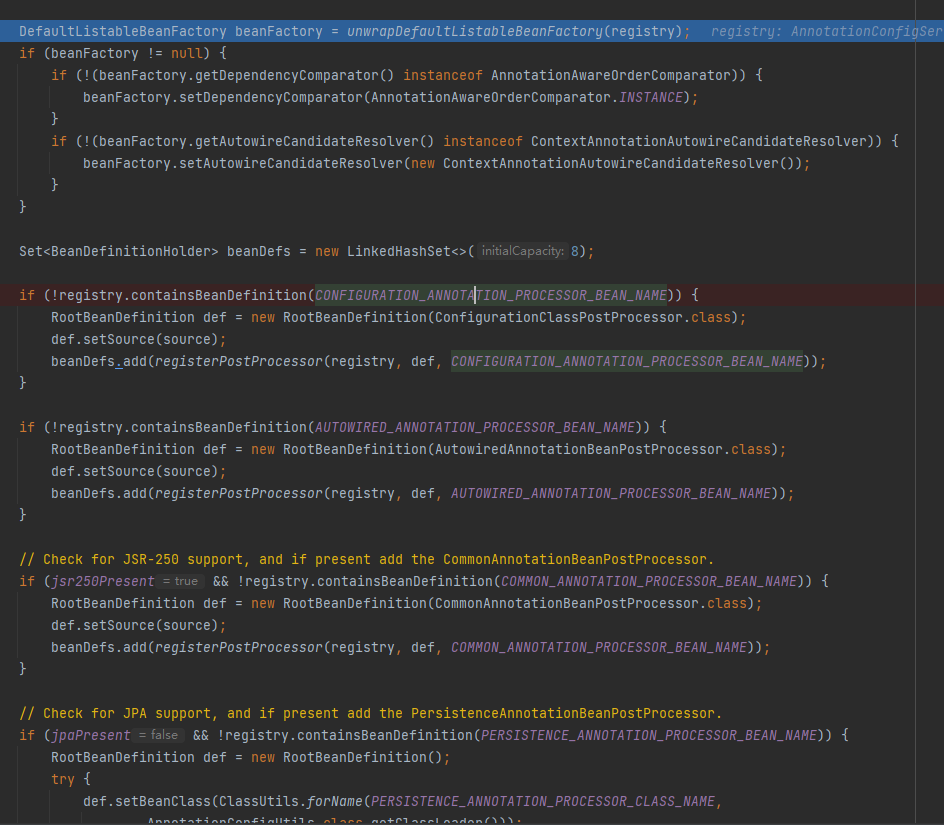This screenshot has height=825, width=944.
Task: Click the empty 'new RootBeanDefinition()' constructor call
Action: point(347,758)
